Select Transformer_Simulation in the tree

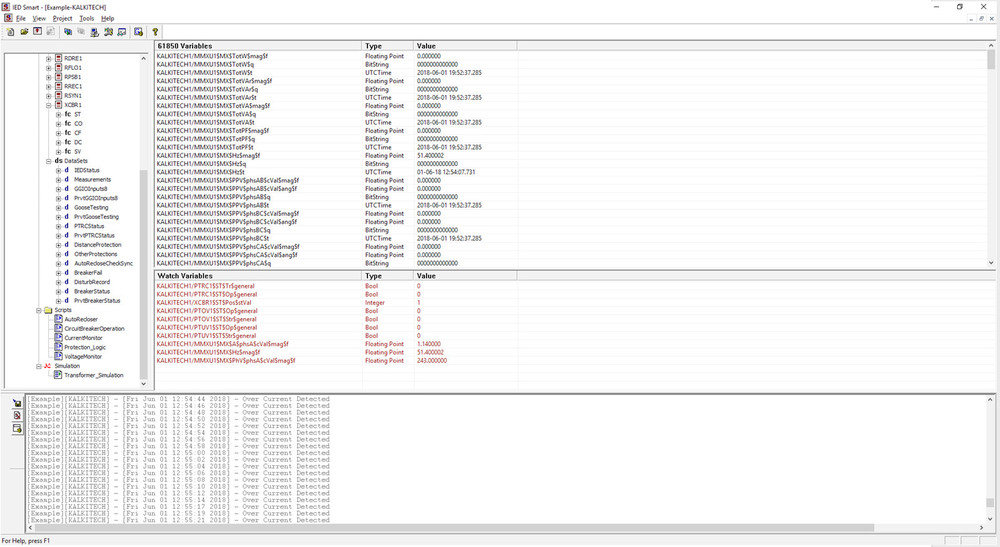(94, 375)
